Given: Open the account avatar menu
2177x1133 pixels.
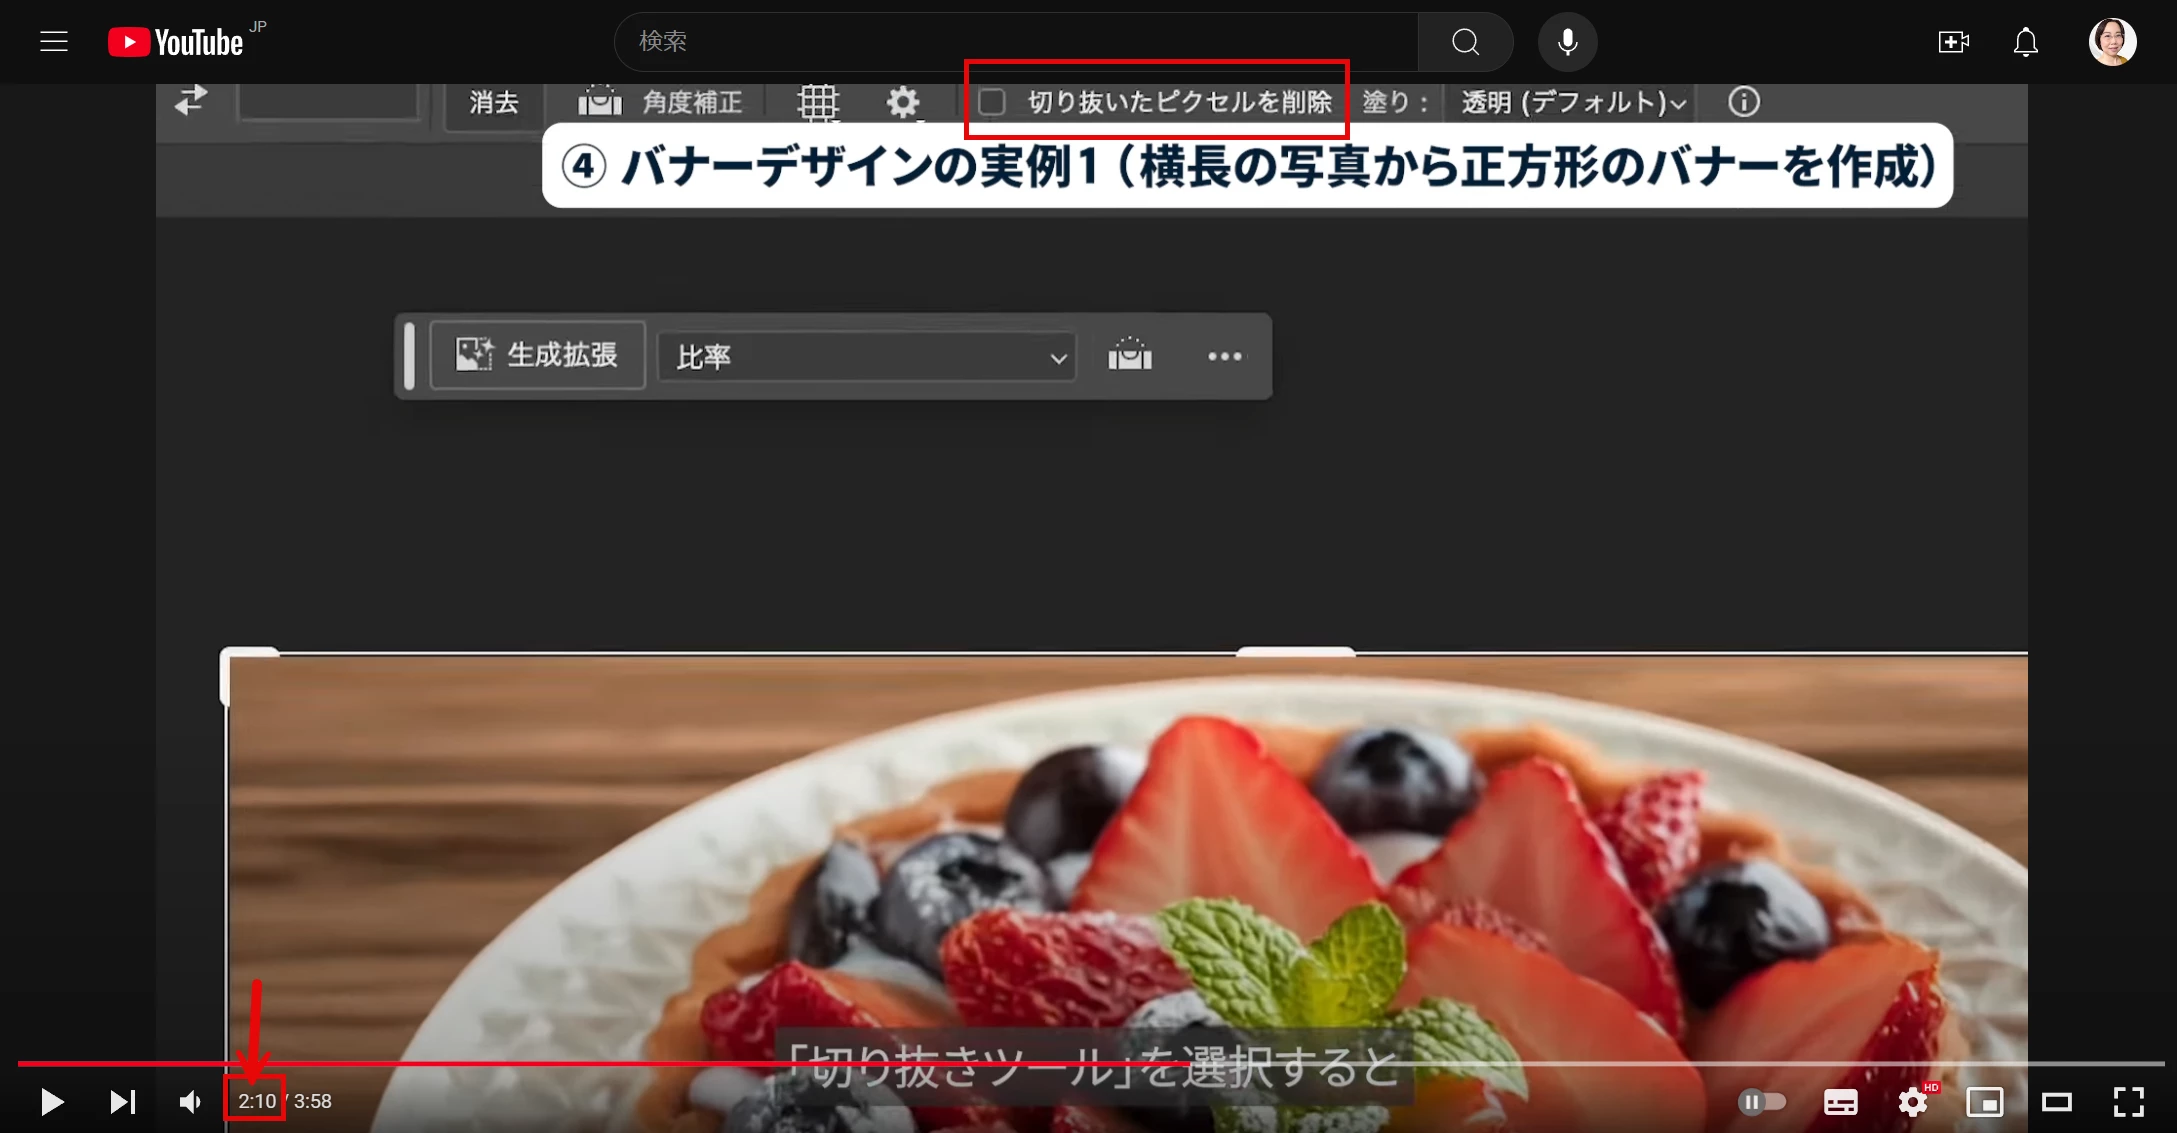Looking at the screenshot, I should pos(2112,42).
